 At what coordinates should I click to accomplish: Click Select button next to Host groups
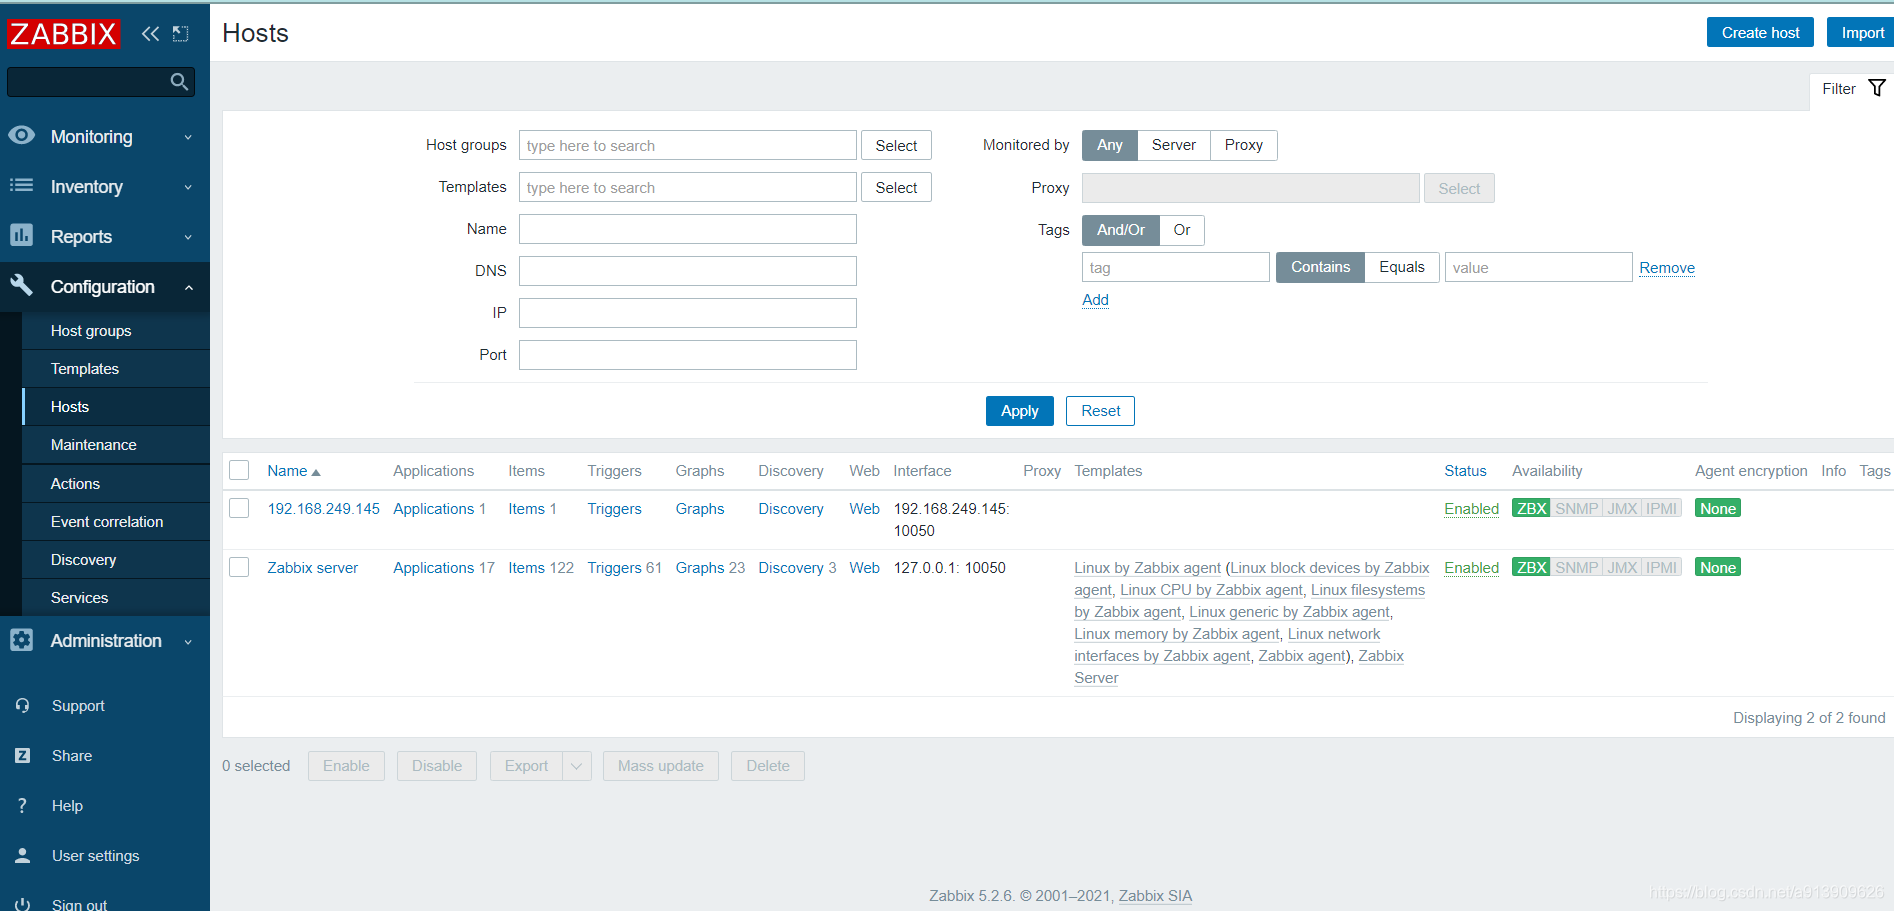click(896, 145)
